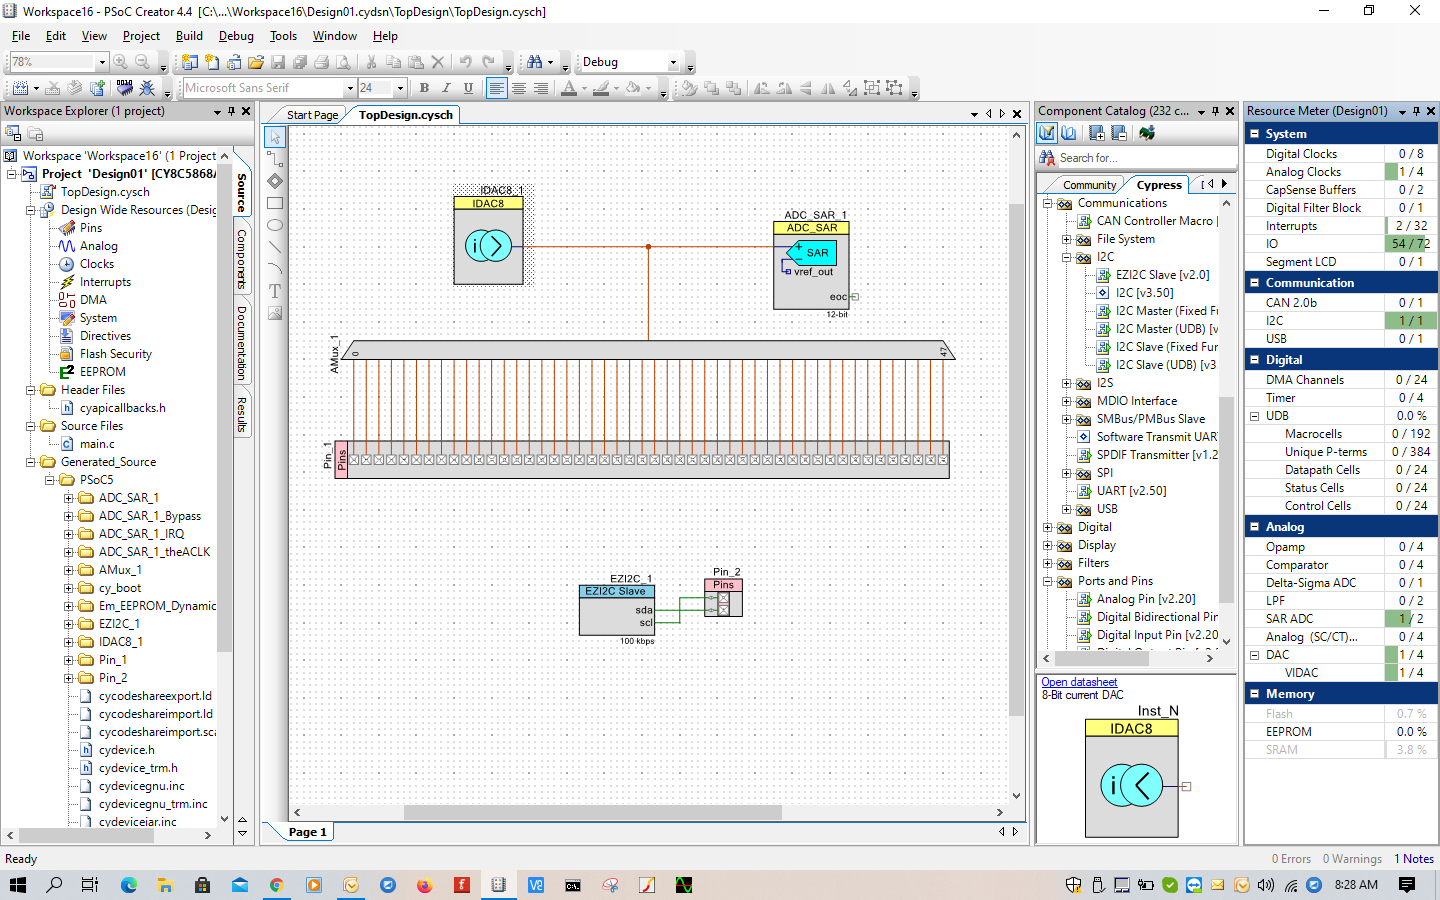Pin the Workspace Explorer panel
This screenshot has width=1440, height=900.
coord(231,111)
